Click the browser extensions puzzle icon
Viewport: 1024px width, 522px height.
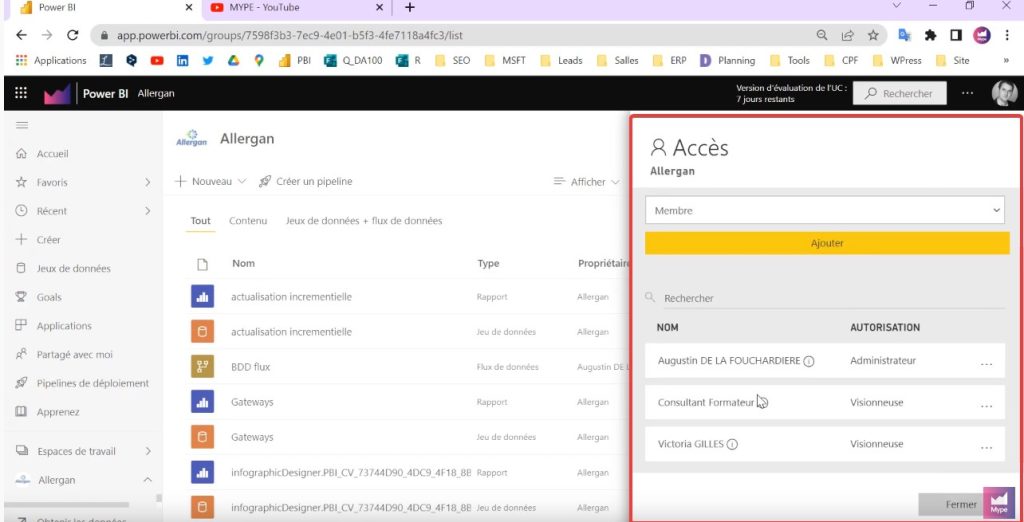point(931,35)
